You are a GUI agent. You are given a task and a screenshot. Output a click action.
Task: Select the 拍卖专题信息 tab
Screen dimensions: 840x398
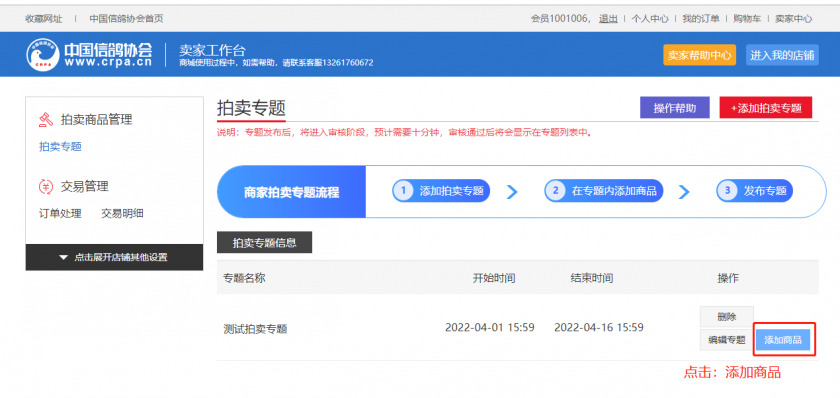264,243
